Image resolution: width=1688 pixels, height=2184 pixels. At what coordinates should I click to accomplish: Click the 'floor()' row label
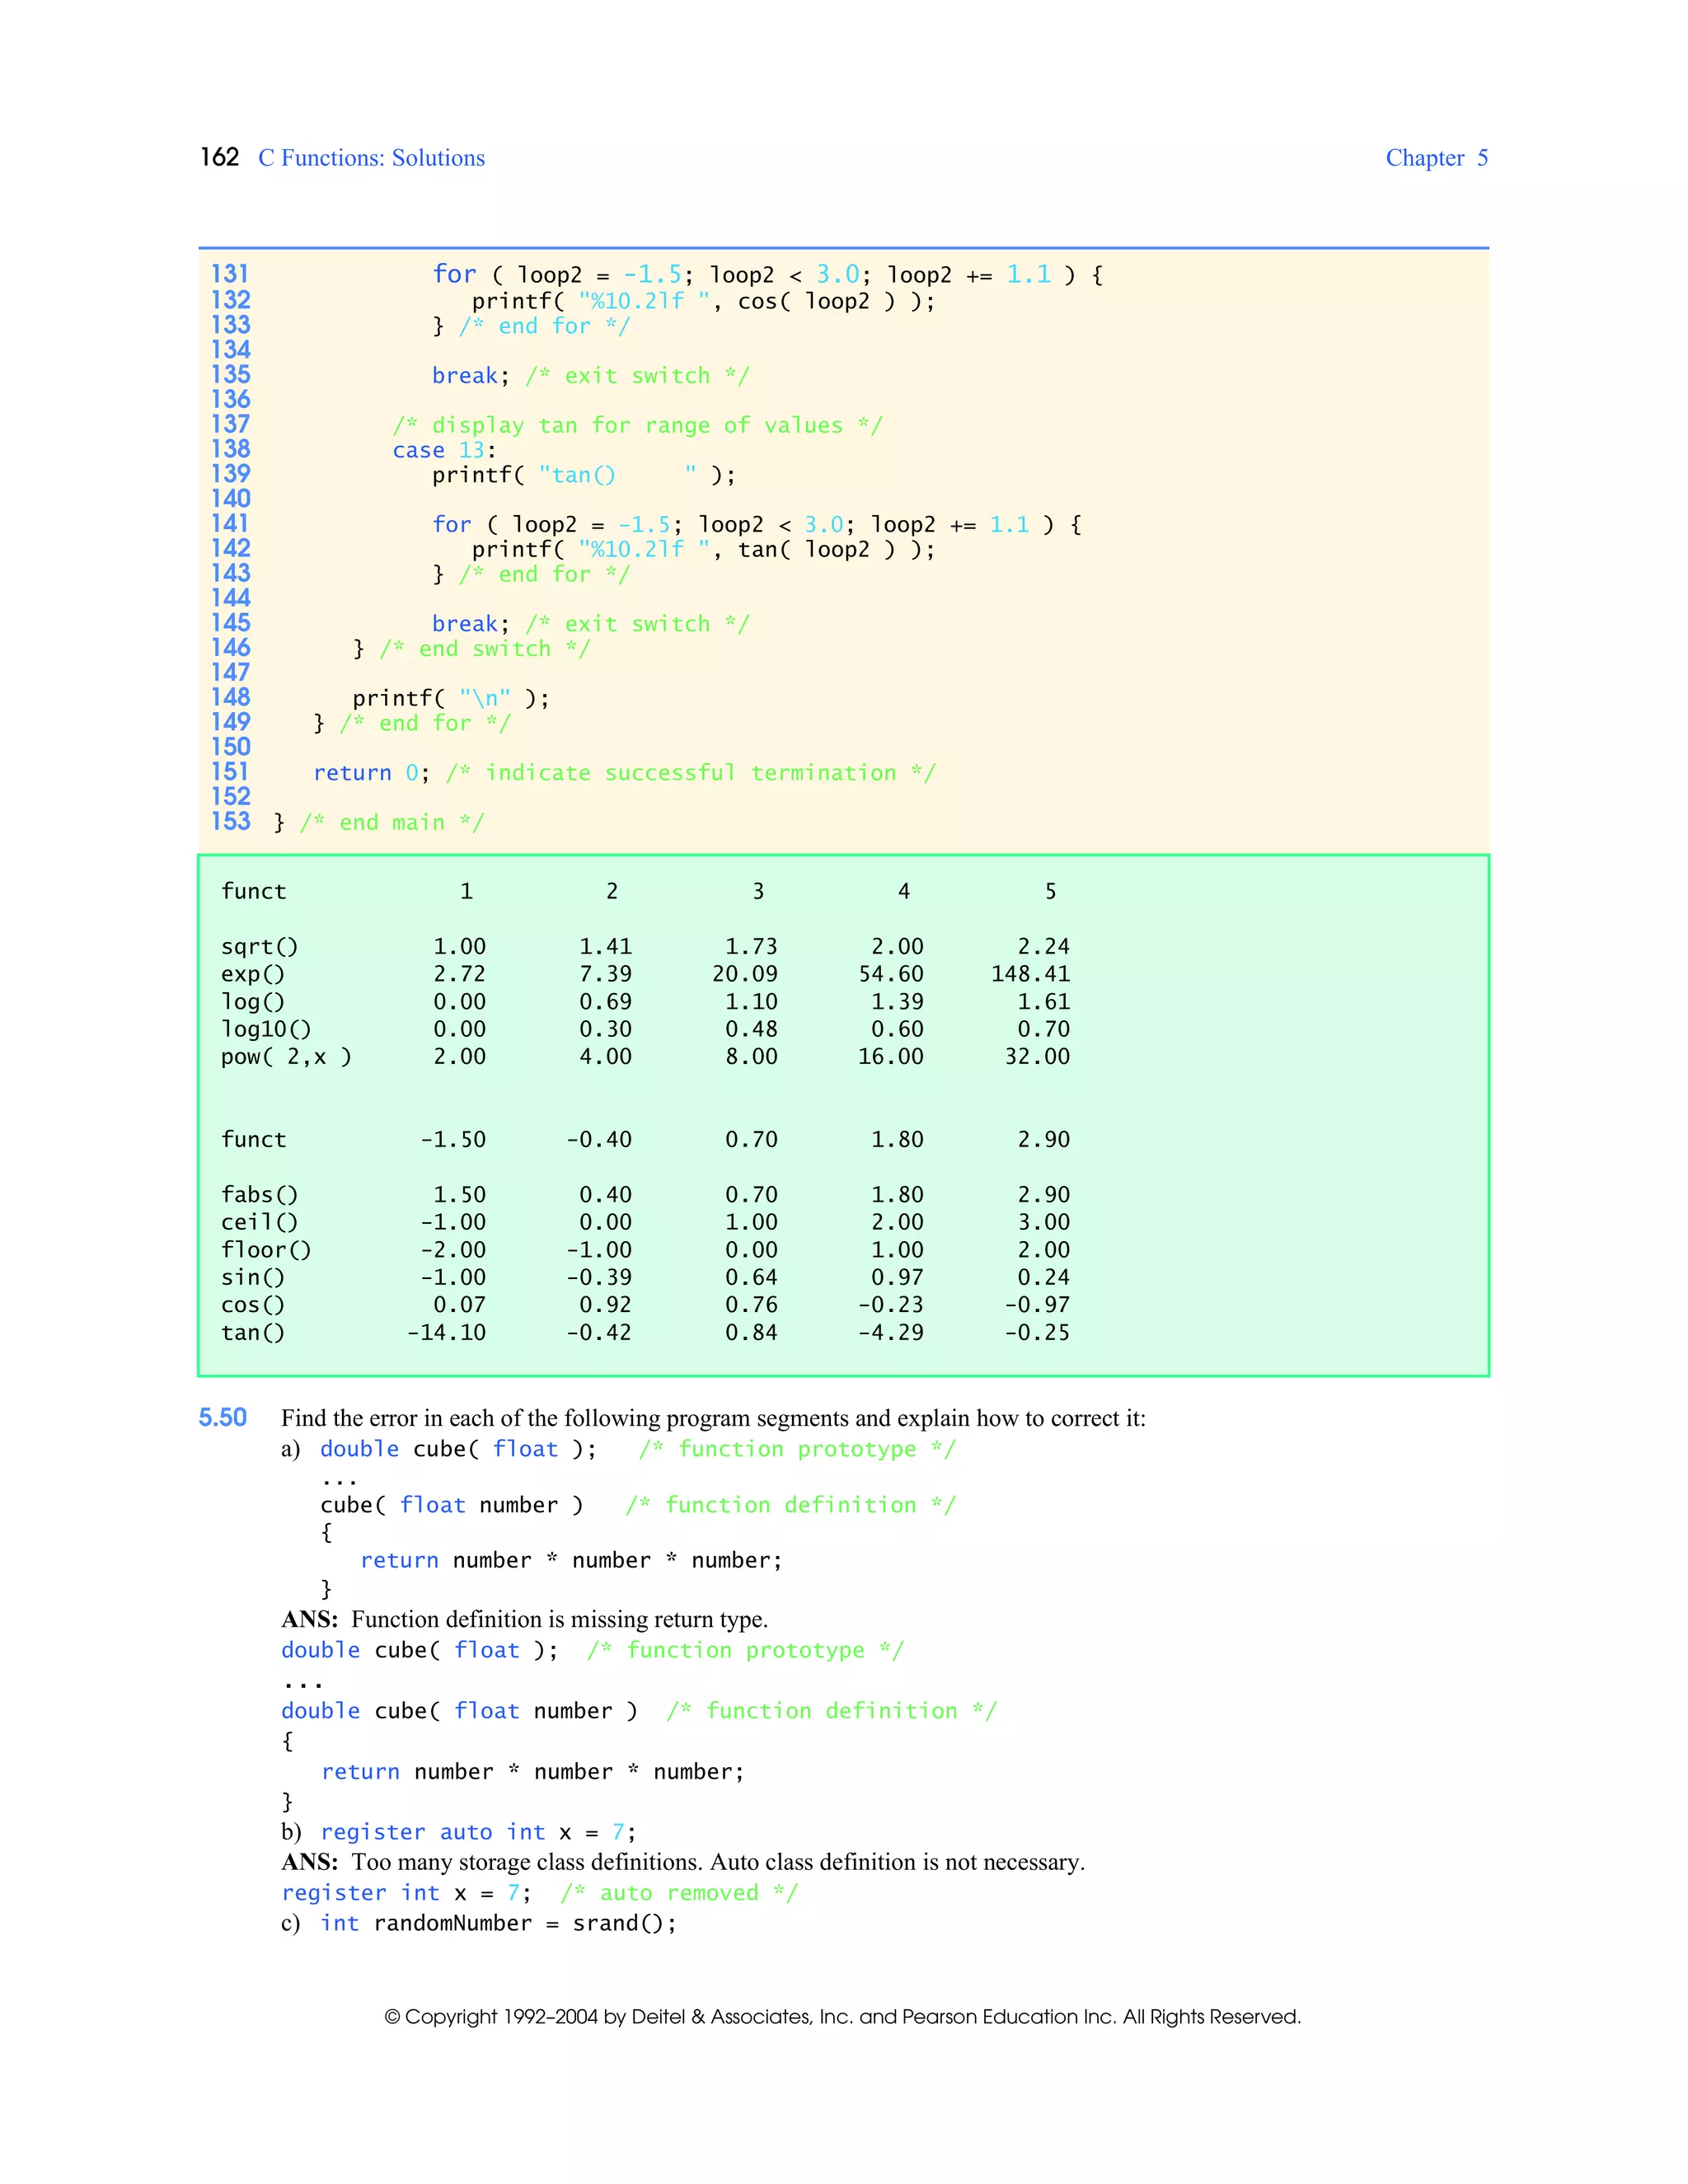(x=266, y=1250)
